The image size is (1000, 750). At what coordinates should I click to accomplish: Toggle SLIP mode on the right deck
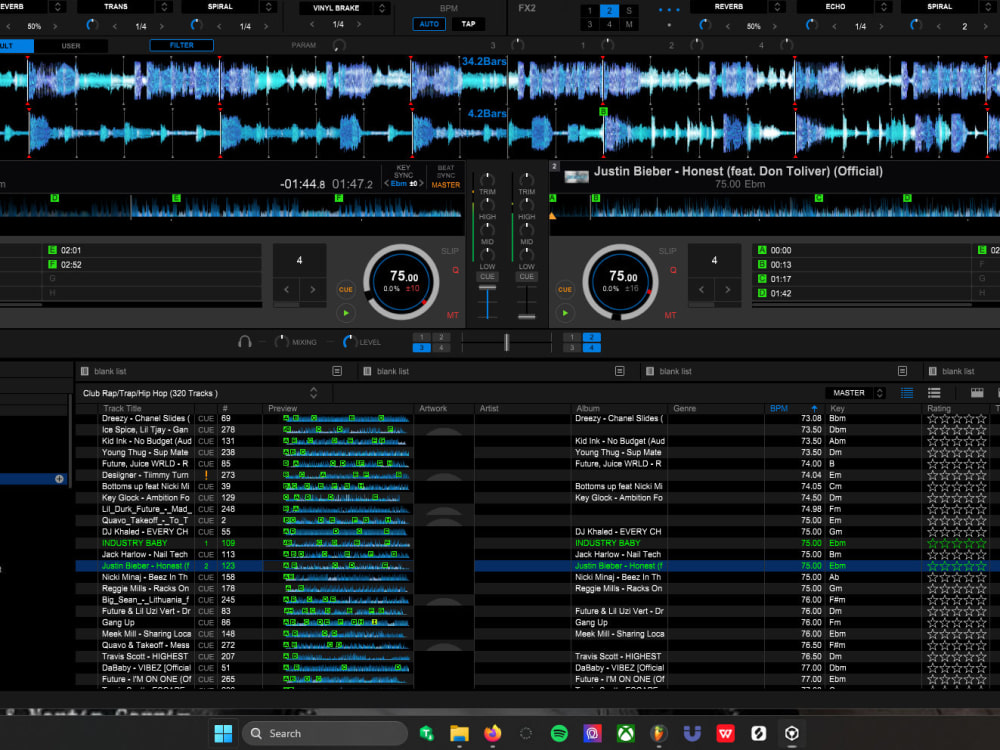[x=667, y=251]
